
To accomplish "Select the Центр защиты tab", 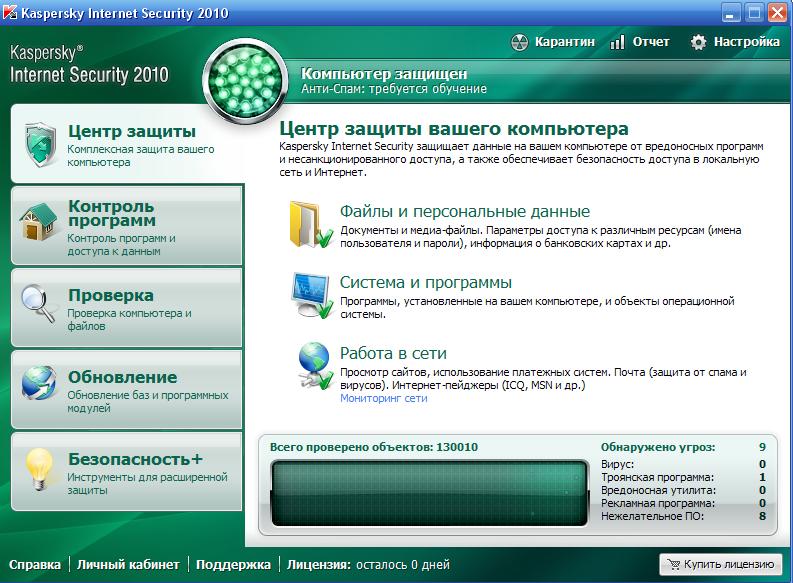I will [127, 144].
